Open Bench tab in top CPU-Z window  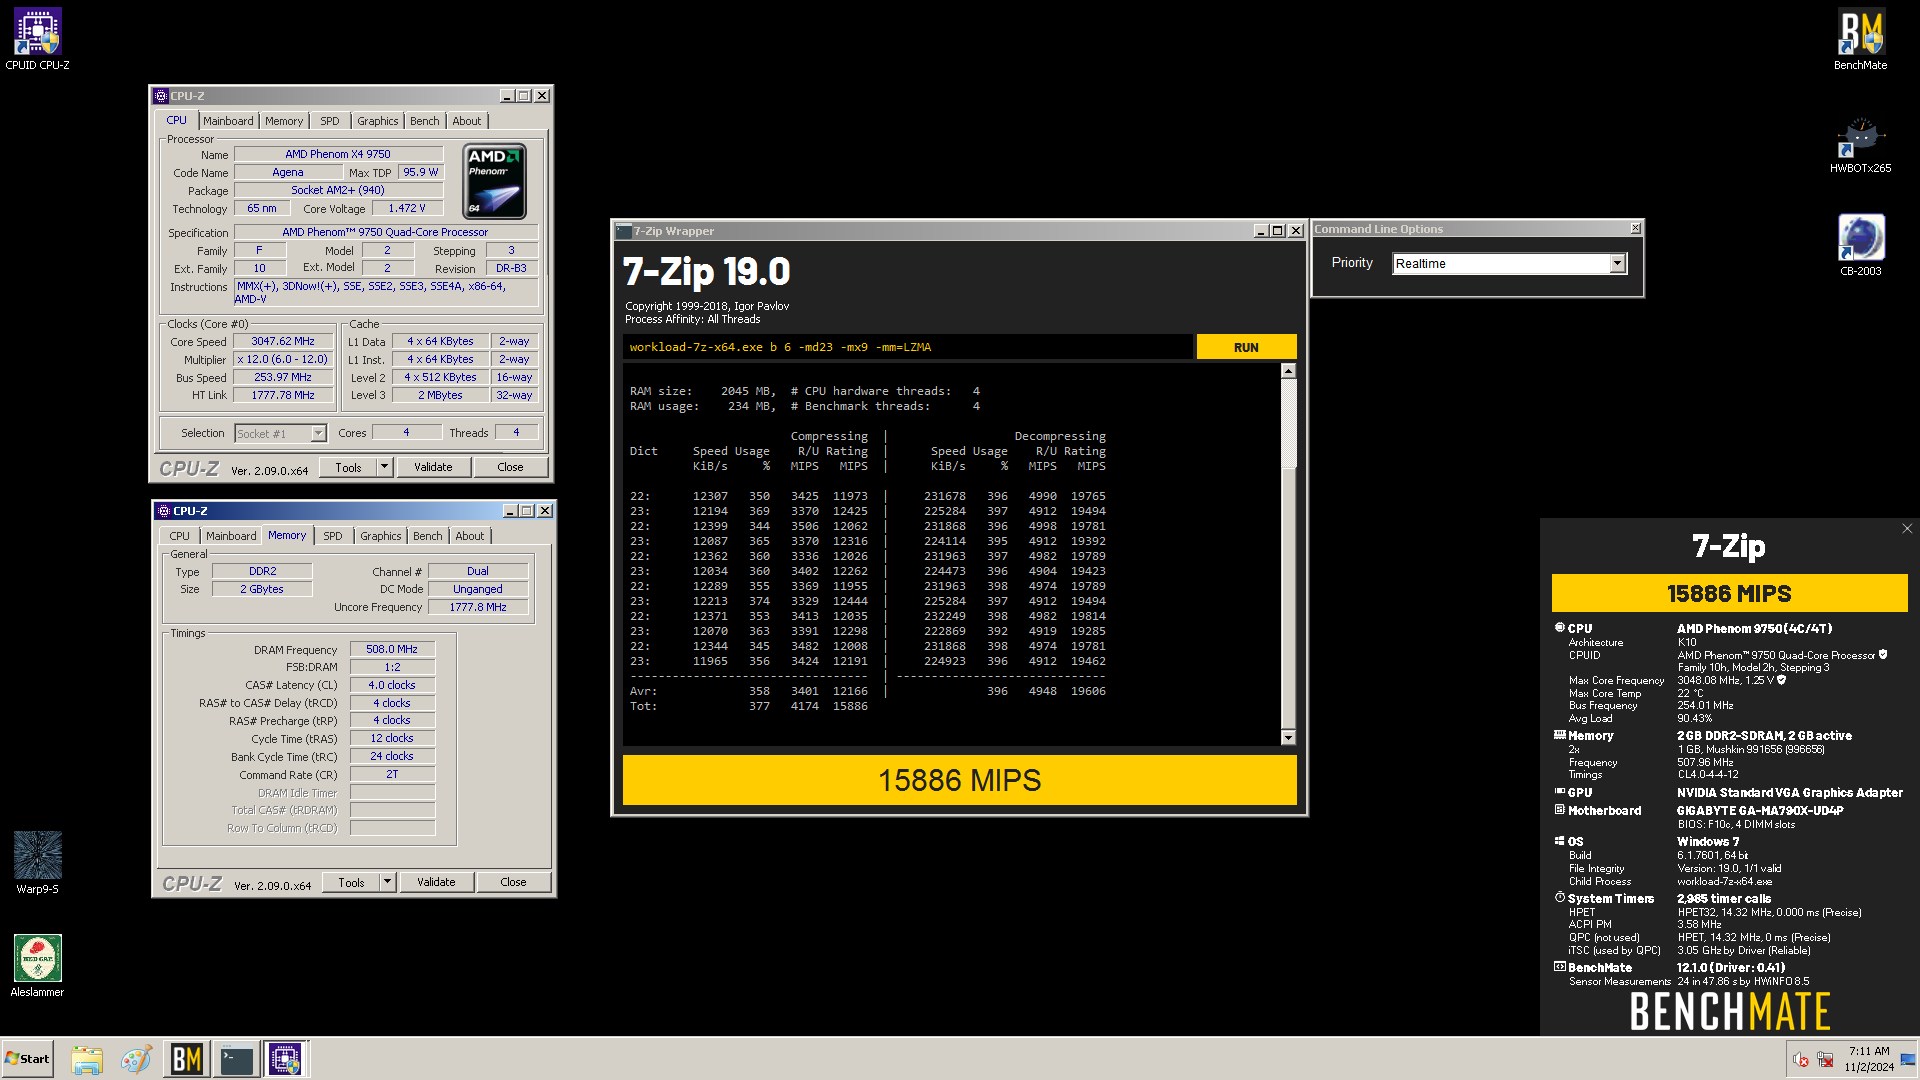point(425,121)
